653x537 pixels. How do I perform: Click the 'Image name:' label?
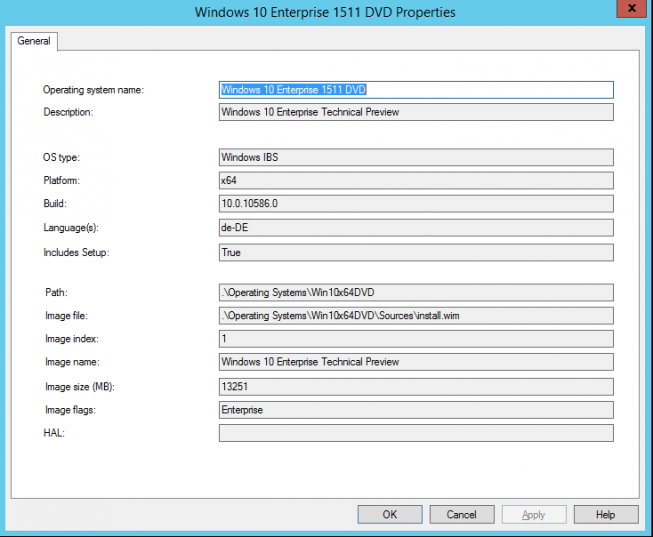coord(72,362)
